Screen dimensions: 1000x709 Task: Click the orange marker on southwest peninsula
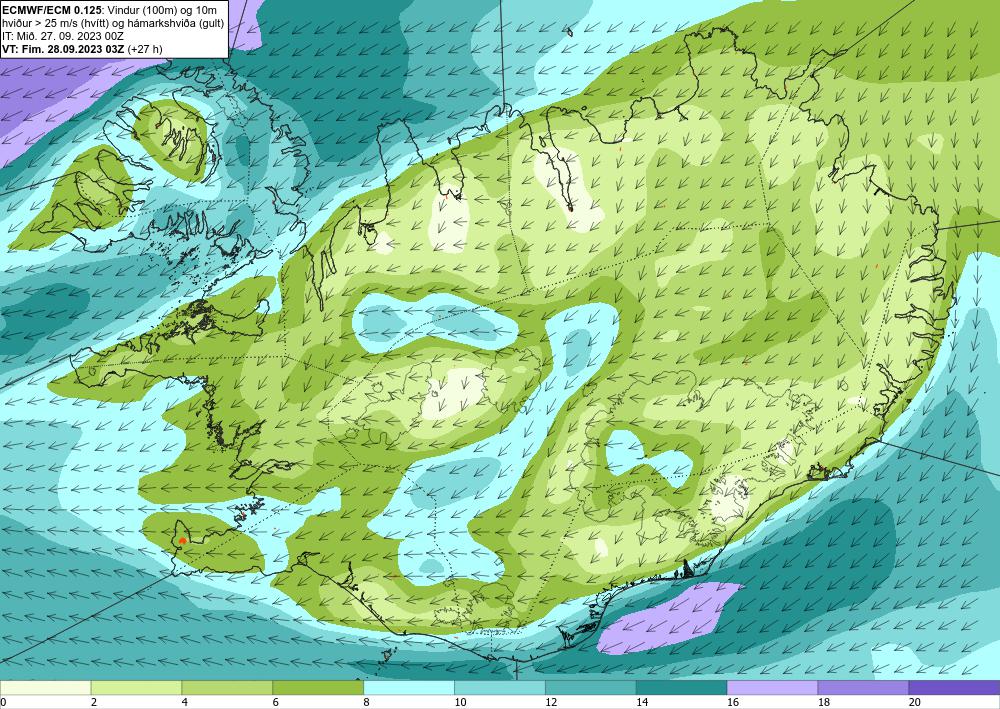pos(182,540)
